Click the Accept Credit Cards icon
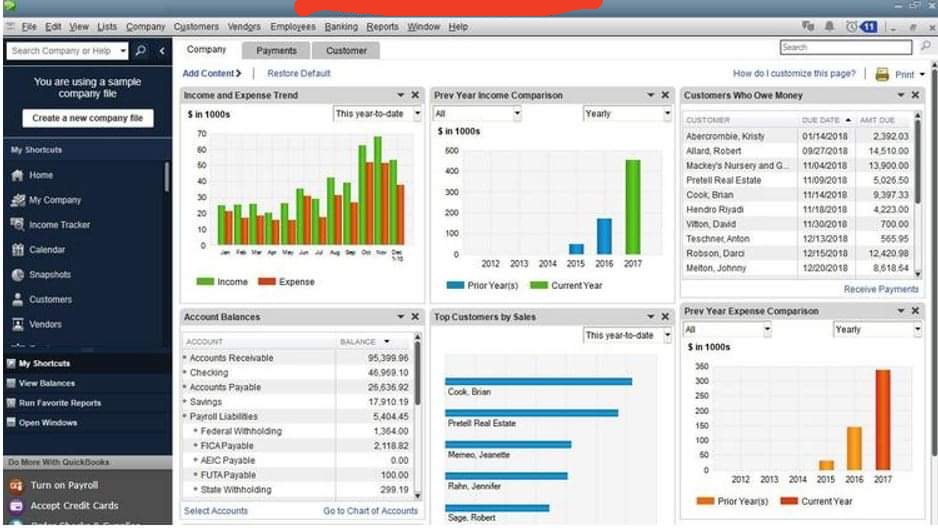 [x=16, y=505]
